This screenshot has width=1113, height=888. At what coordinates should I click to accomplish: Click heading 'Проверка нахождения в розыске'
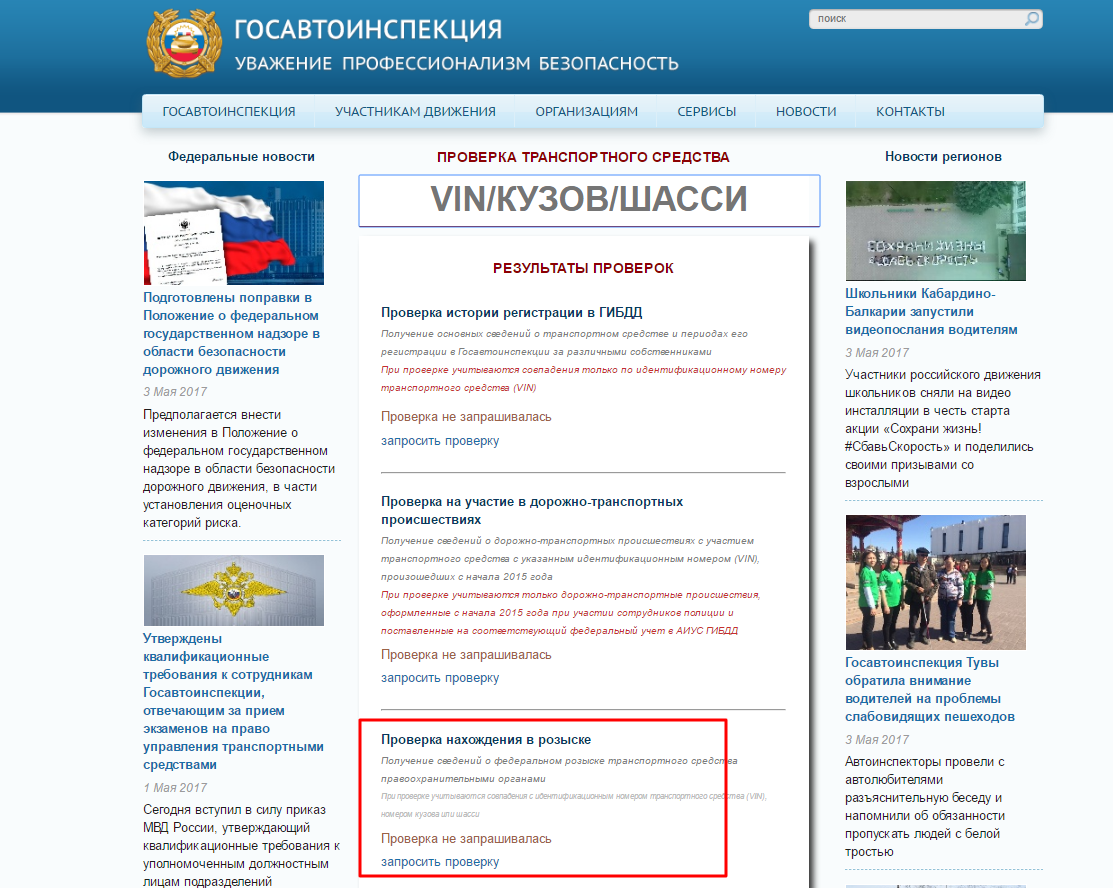click(486, 740)
